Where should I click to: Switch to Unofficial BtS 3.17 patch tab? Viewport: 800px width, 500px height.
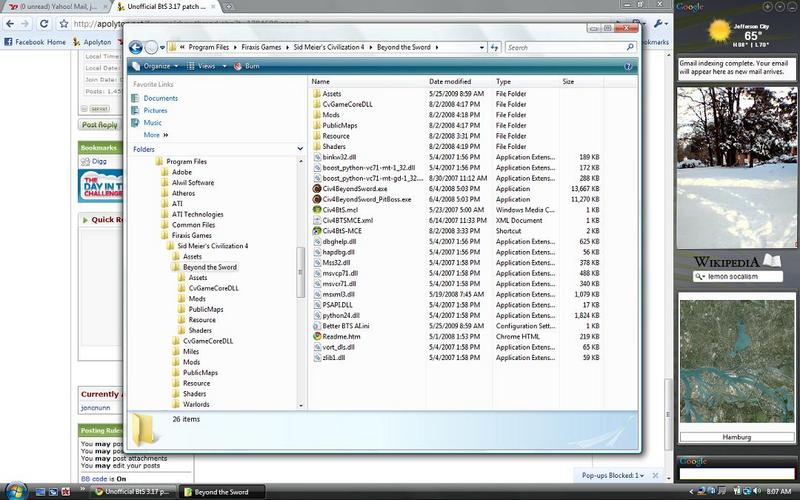pos(167,7)
